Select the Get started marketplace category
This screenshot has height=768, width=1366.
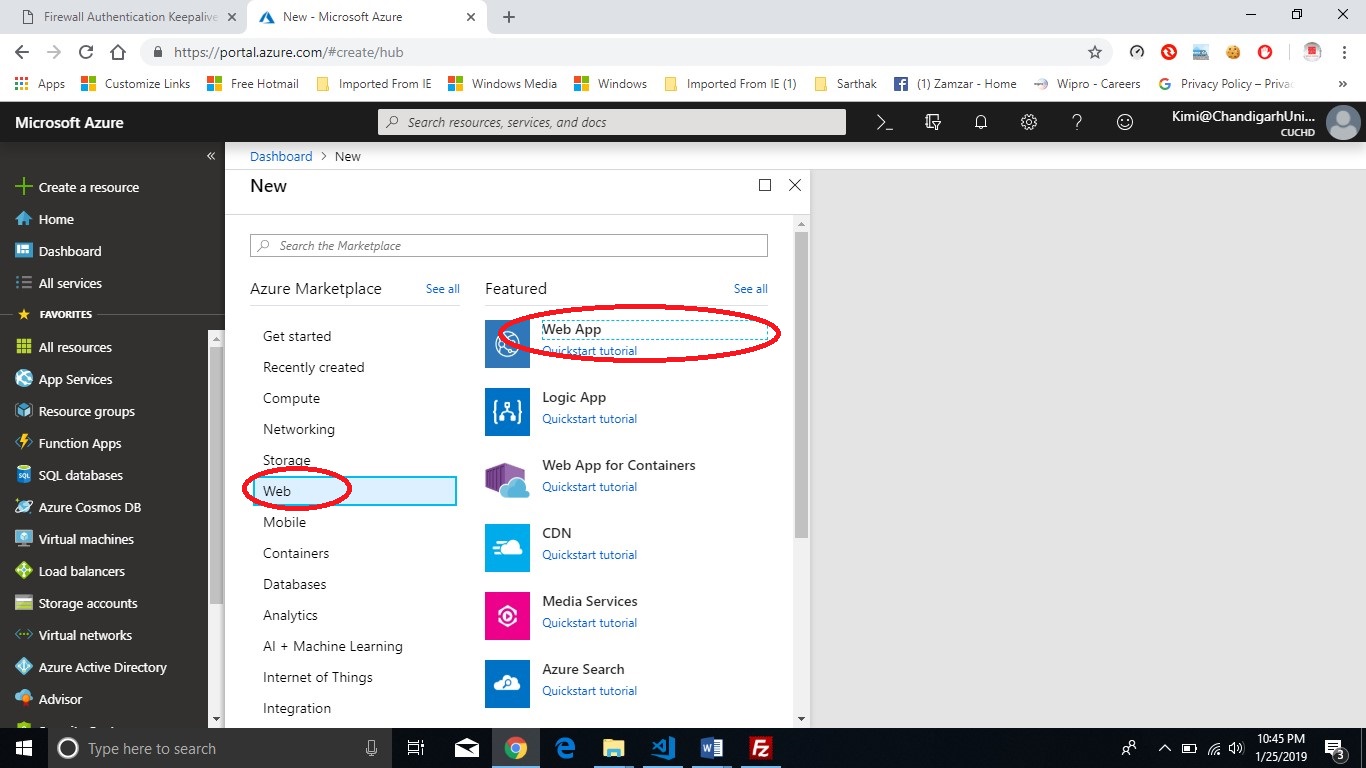pyautogui.click(x=297, y=336)
